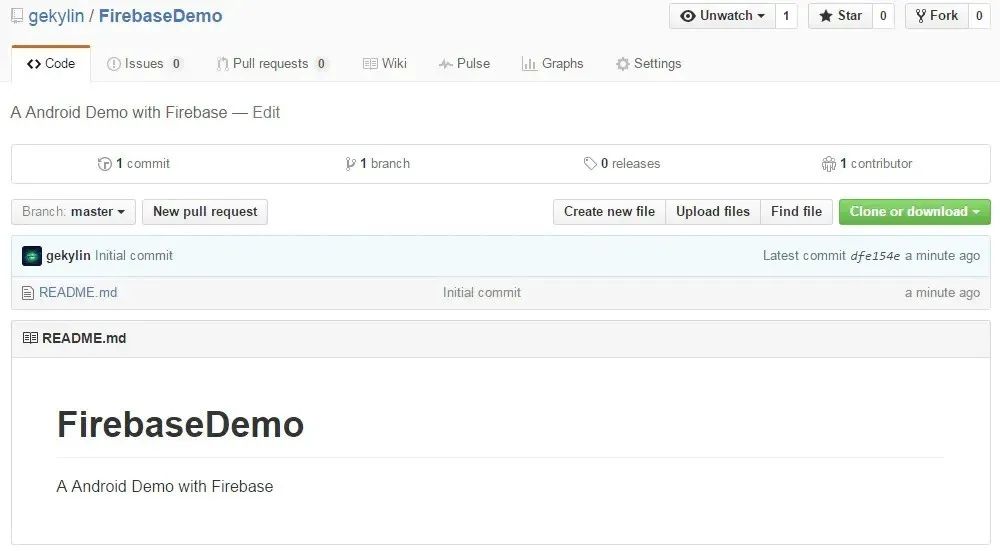Click 'a minute ago' in README.md row
The height and width of the screenshot is (551, 1000).
point(942,293)
